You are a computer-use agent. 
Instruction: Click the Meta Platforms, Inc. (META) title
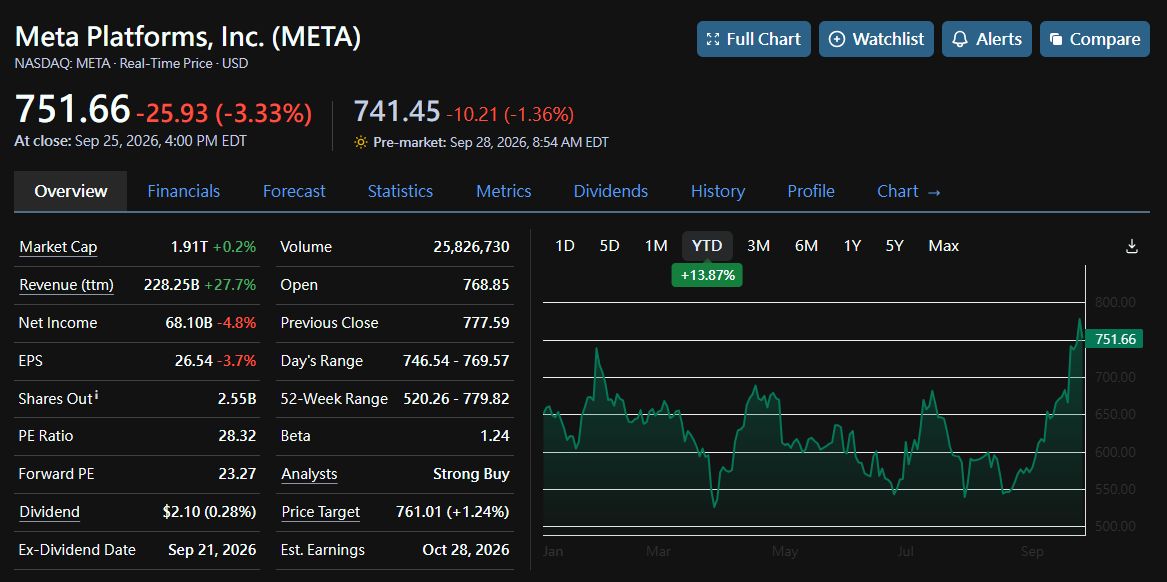point(188,37)
